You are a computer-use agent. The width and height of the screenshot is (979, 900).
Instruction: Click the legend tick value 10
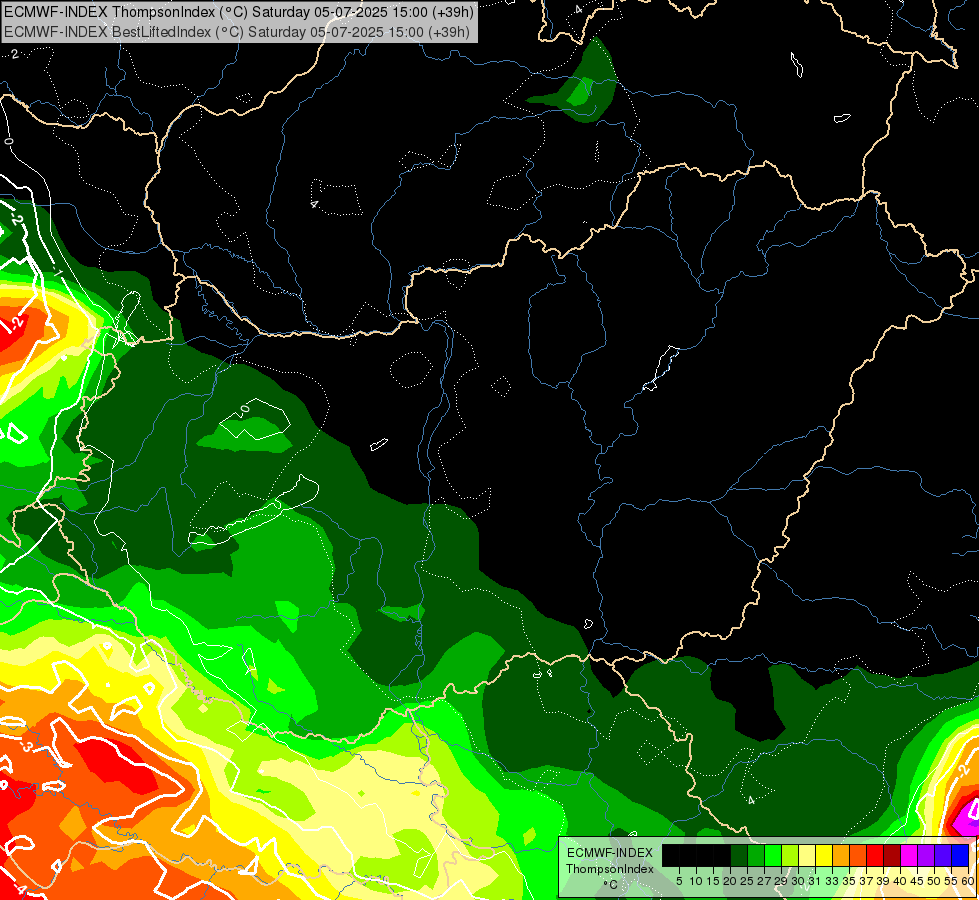click(x=696, y=881)
